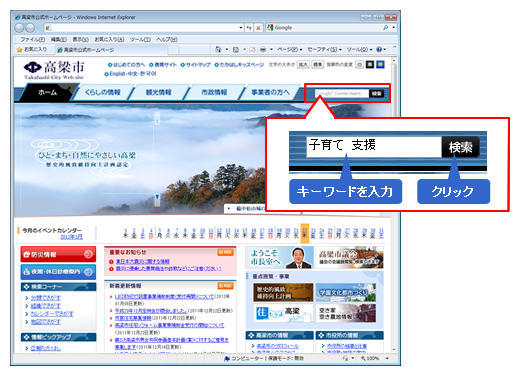Click the orange RSS badge for 新着更新情報

(x=225, y=286)
